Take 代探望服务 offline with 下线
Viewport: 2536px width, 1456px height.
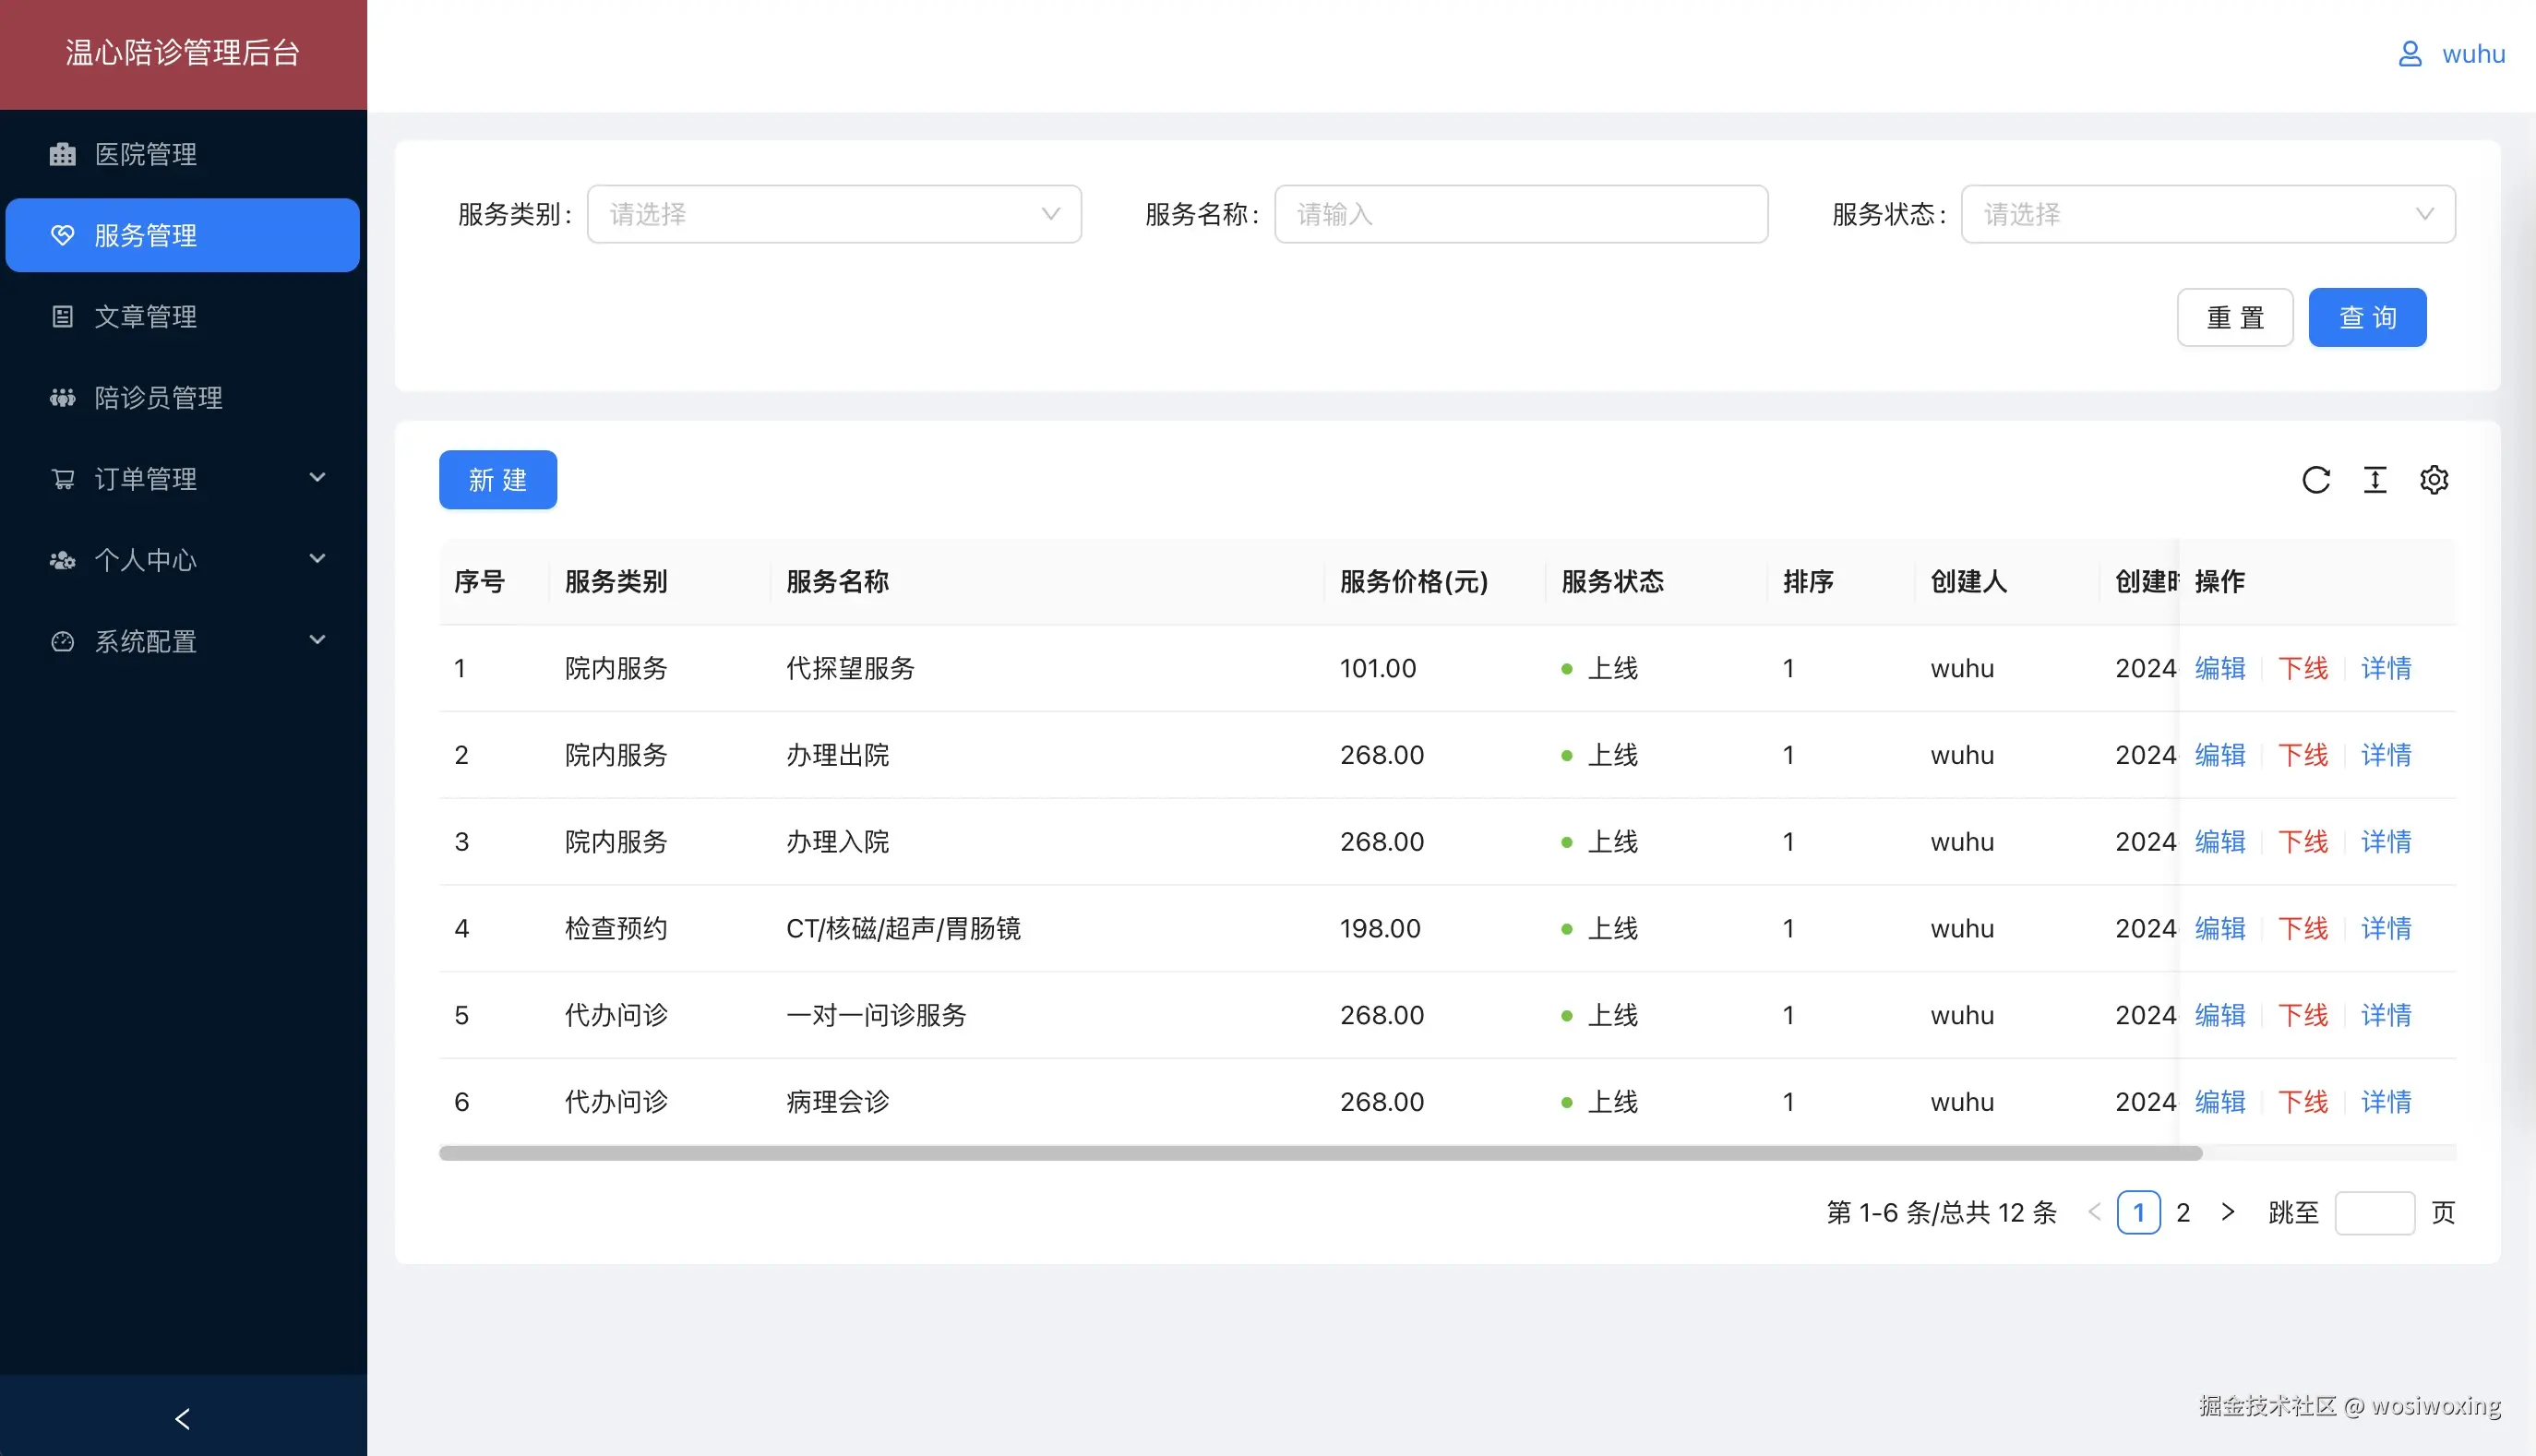point(2303,668)
